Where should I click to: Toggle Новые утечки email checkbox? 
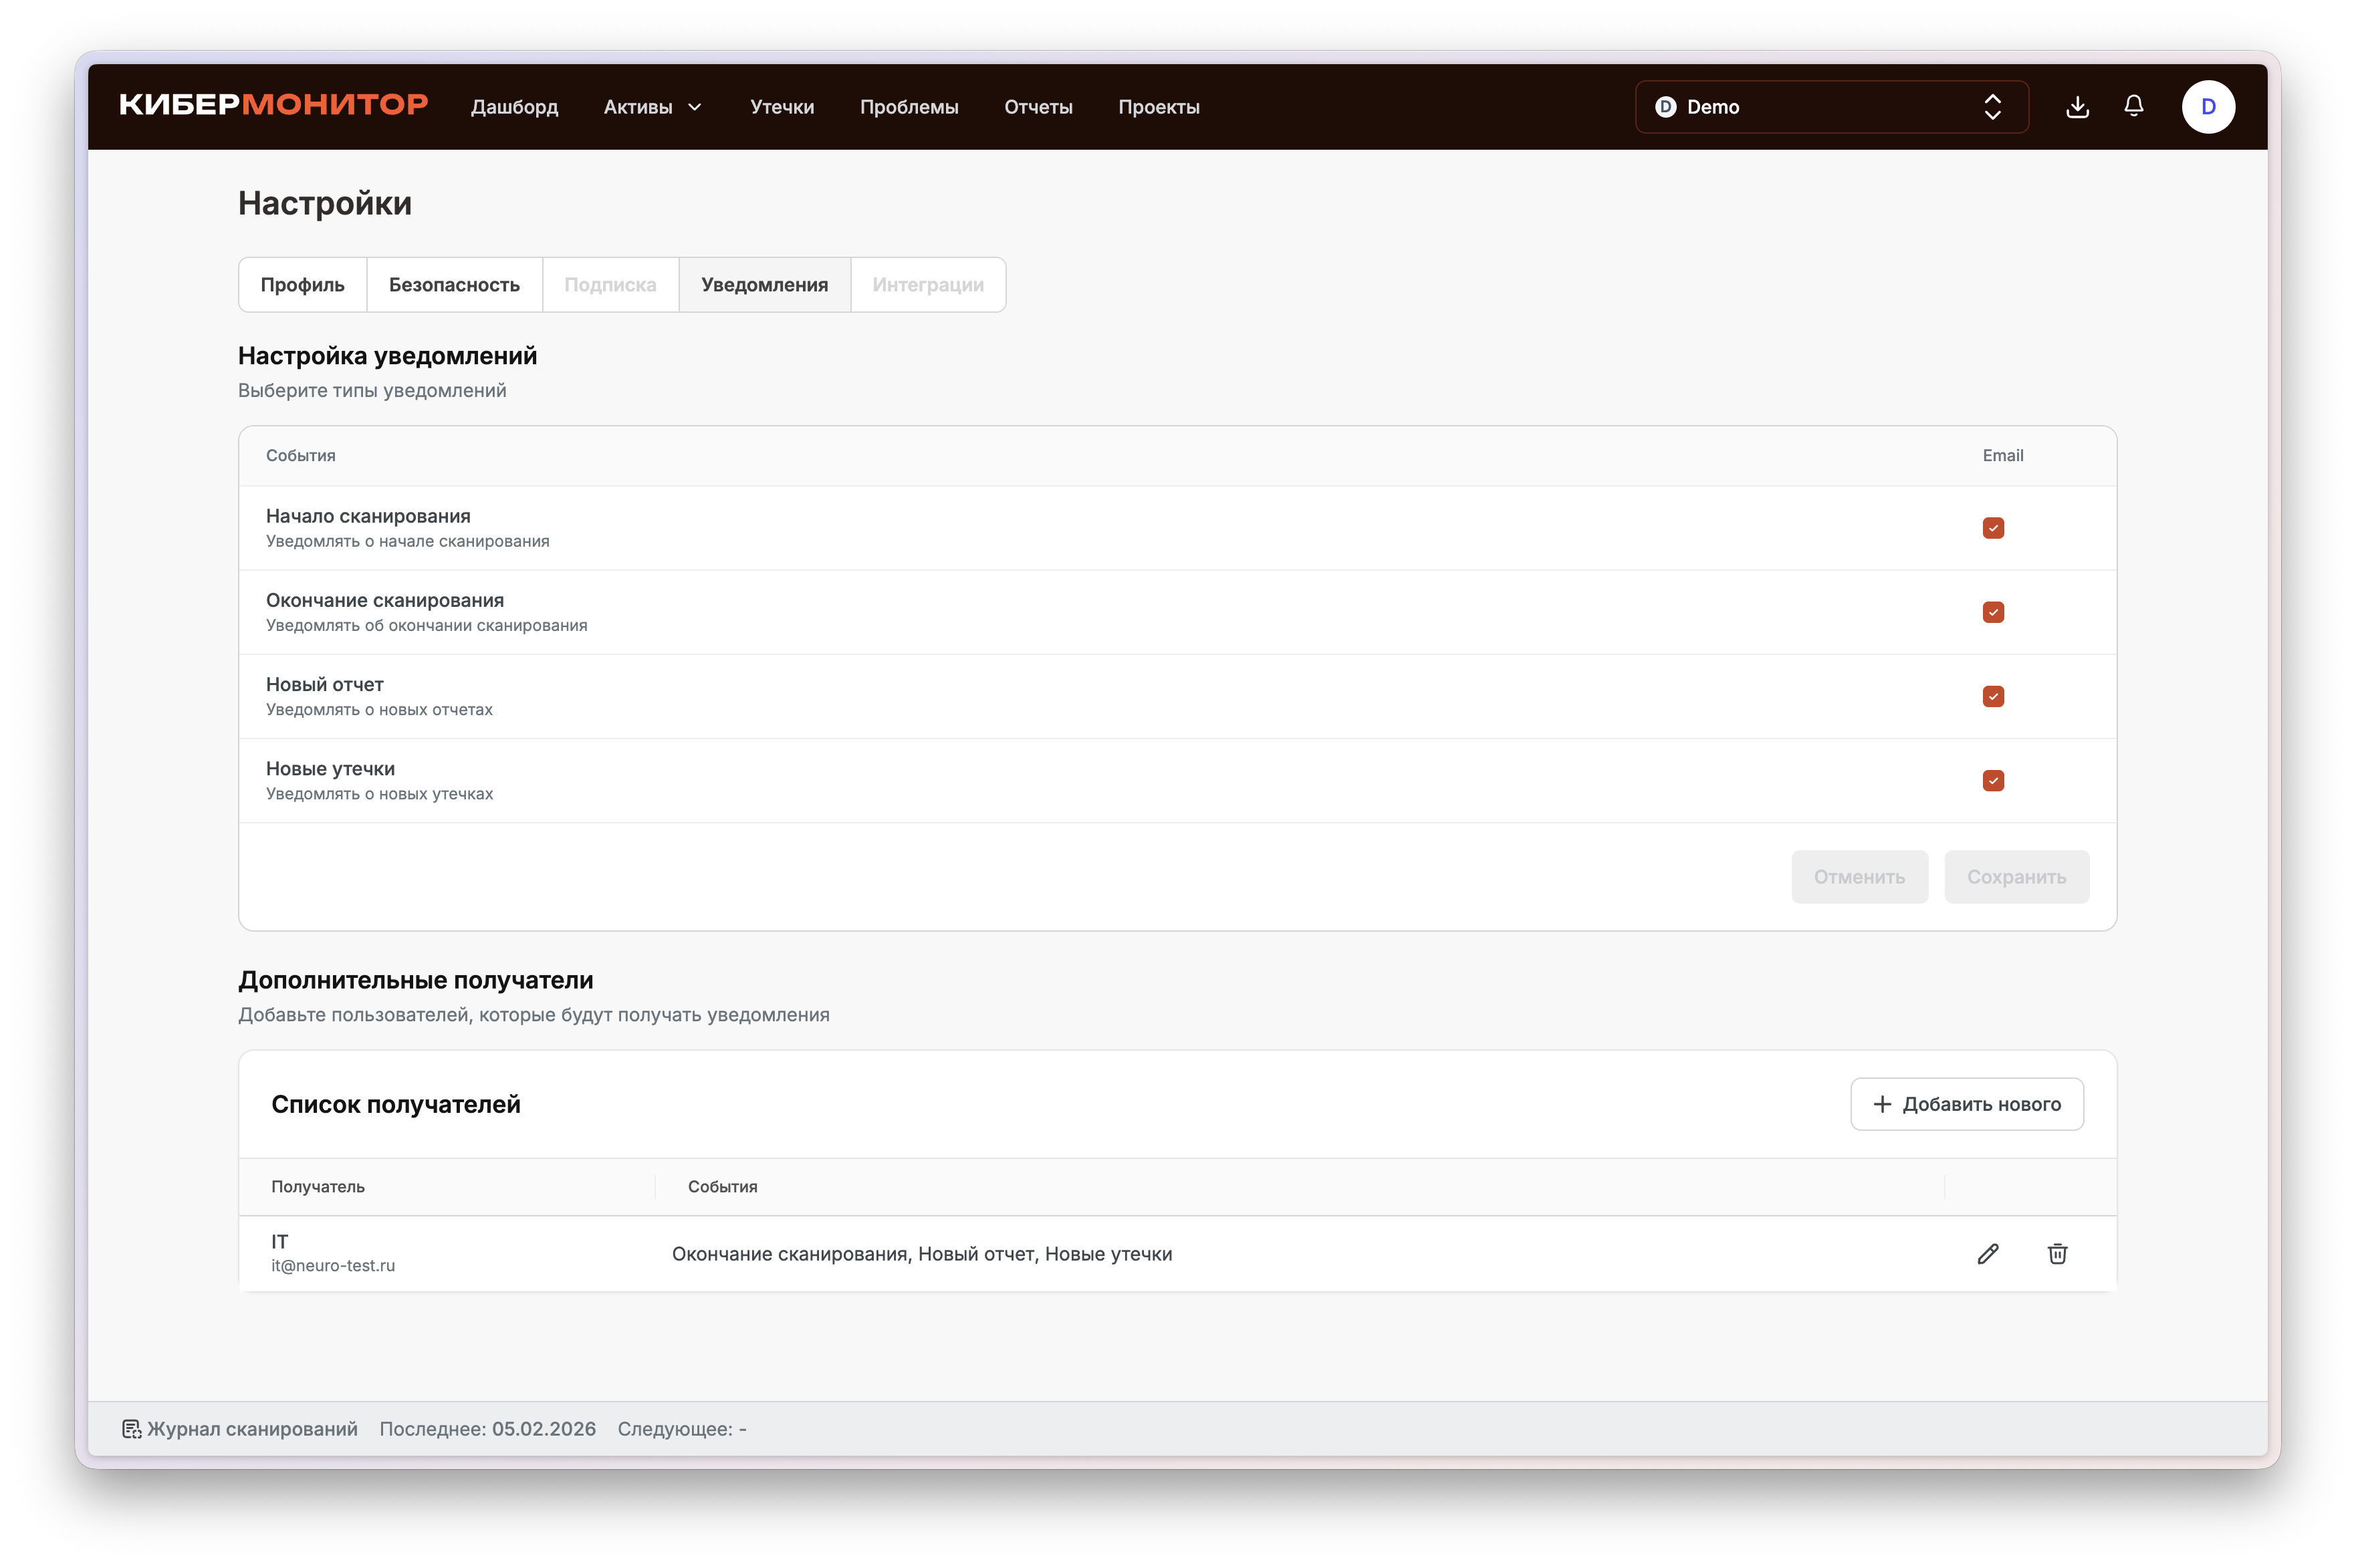(1993, 780)
